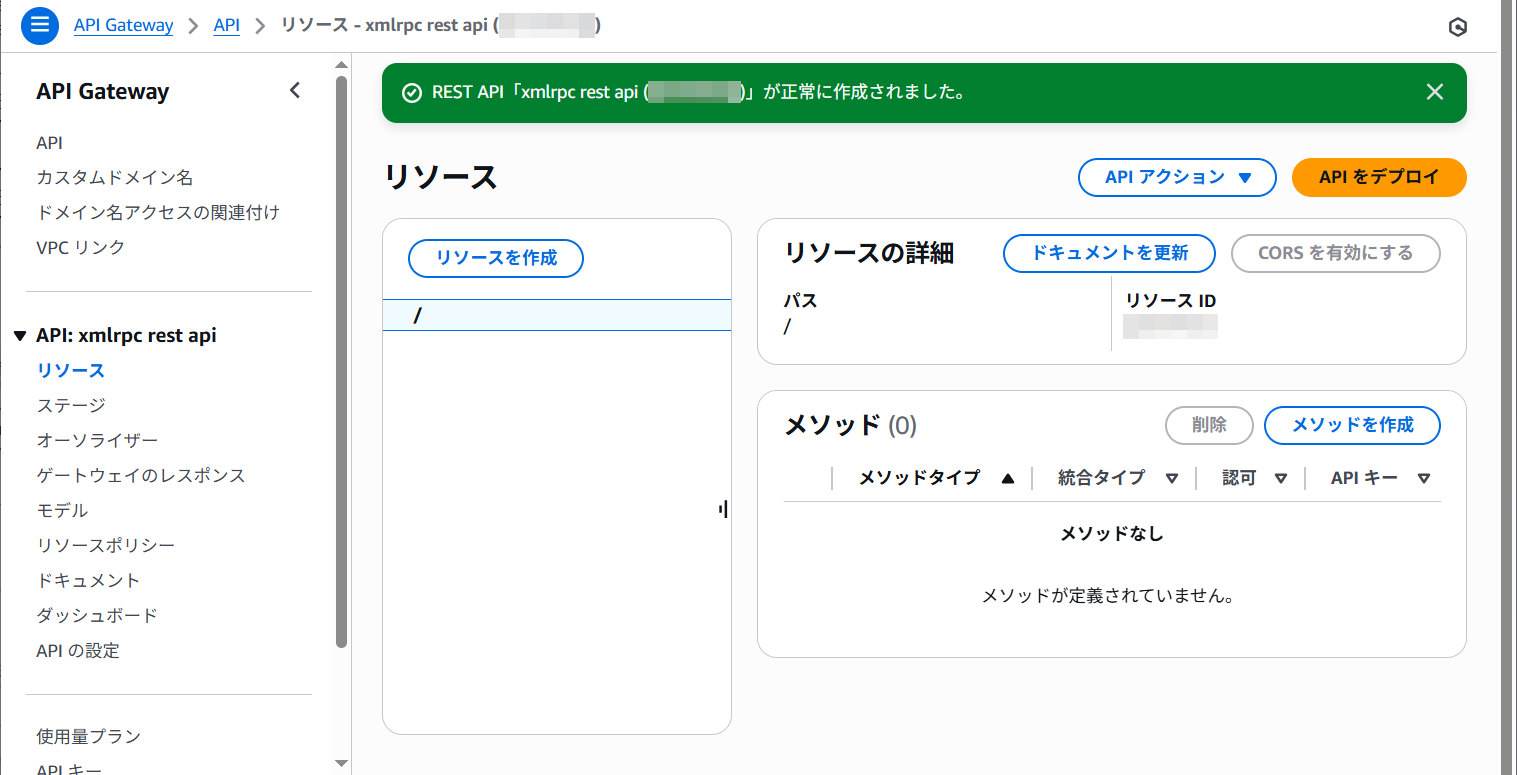1517x775 pixels.
Task: Open オーソライザー in the sidebar
Action: (97, 440)
